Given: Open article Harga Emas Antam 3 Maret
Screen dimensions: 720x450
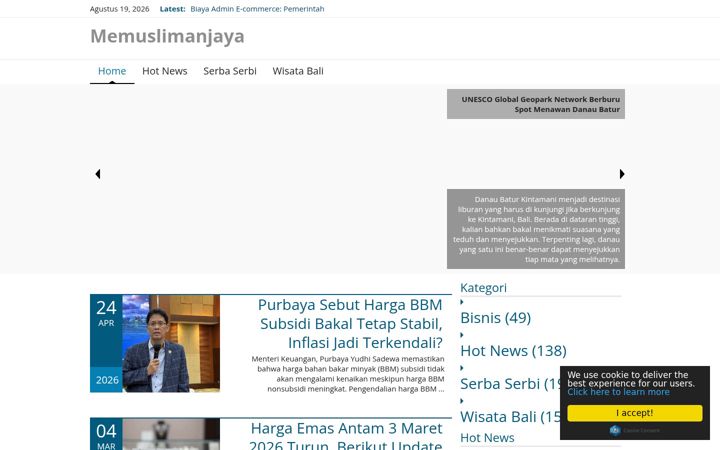Looking at the screenshot, I should pyautogui.click(x=346, y=435).
